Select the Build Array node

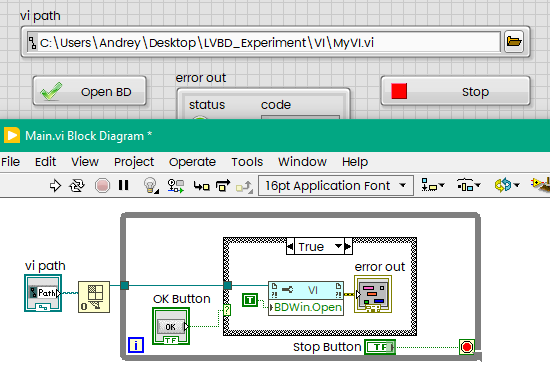point(94,297)
